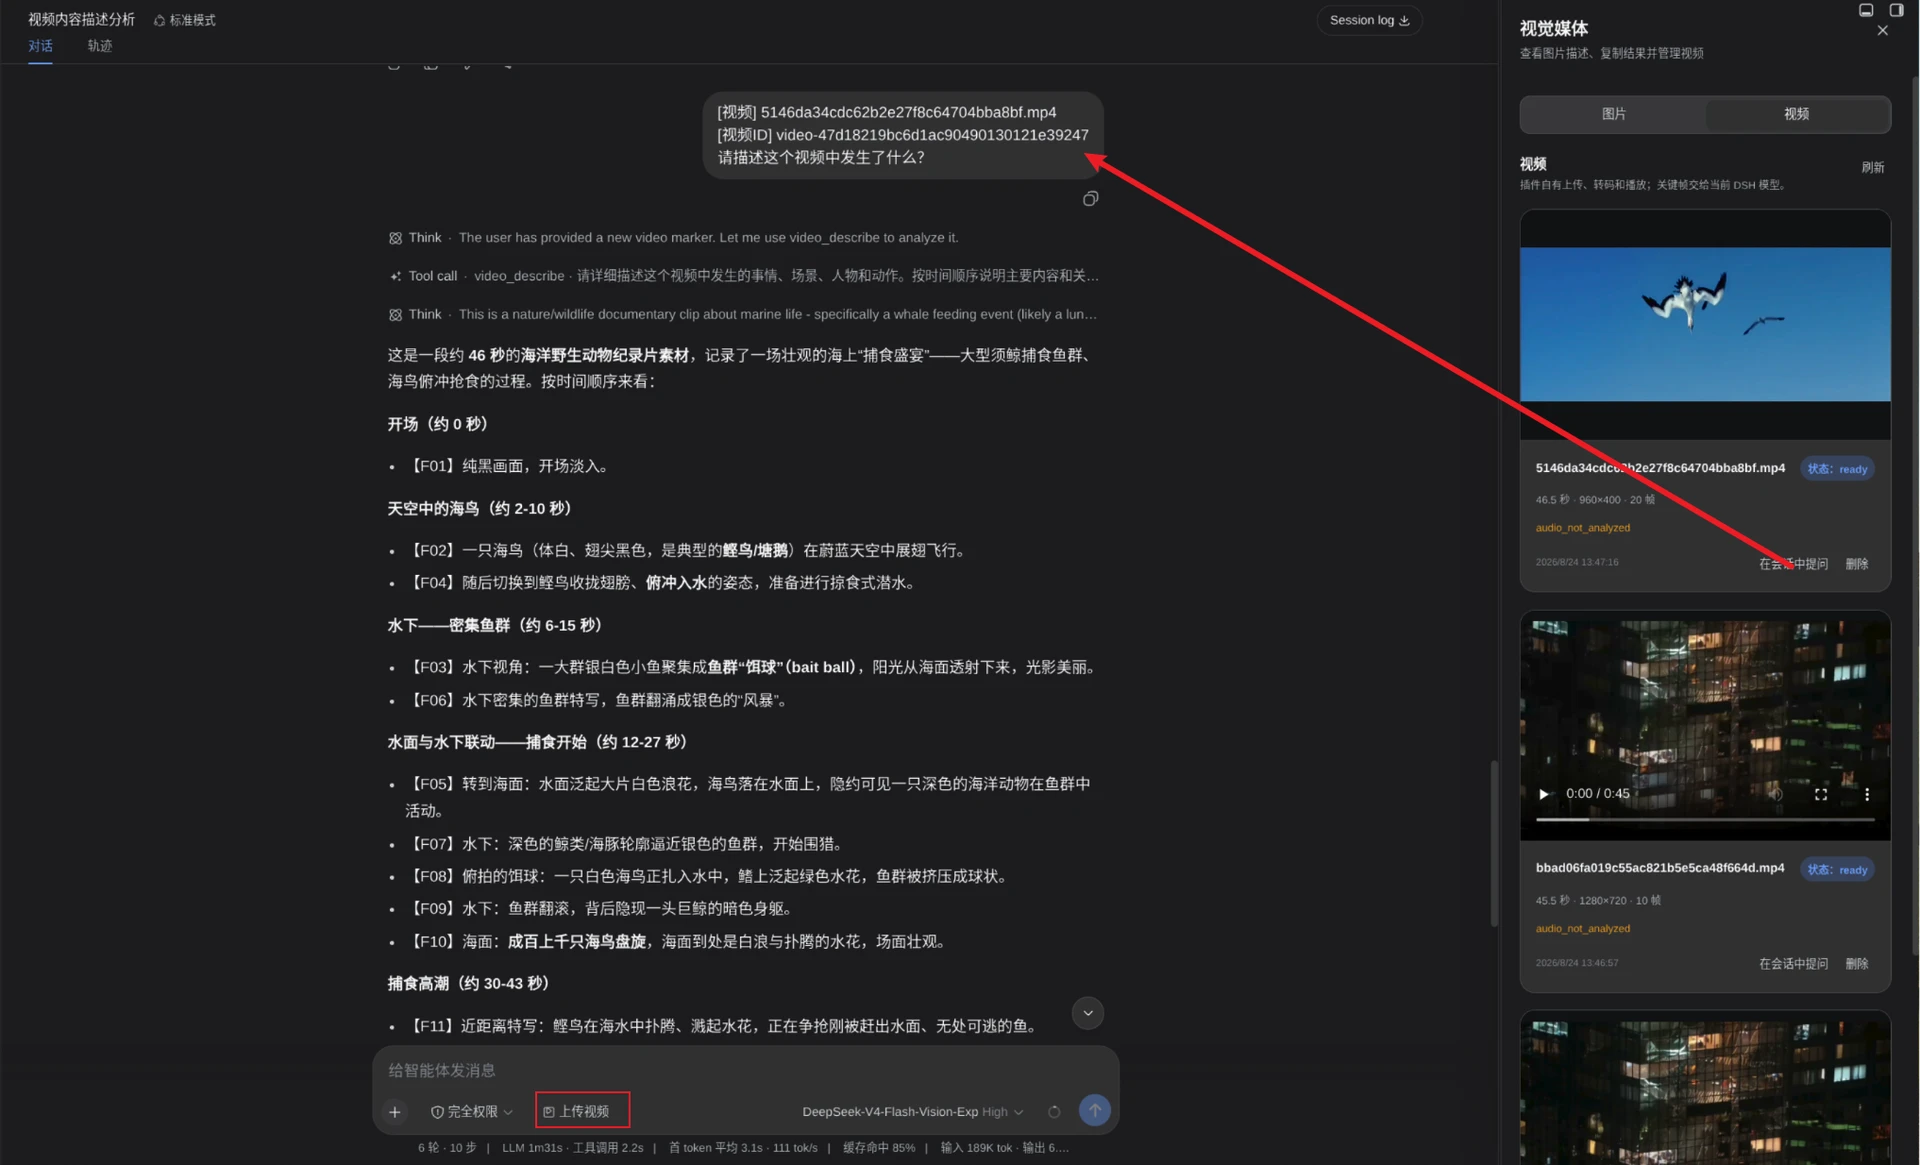Ask in chat about 5146da34 video
The width and height of the screenshot is (1920, 1165).
1792,564
